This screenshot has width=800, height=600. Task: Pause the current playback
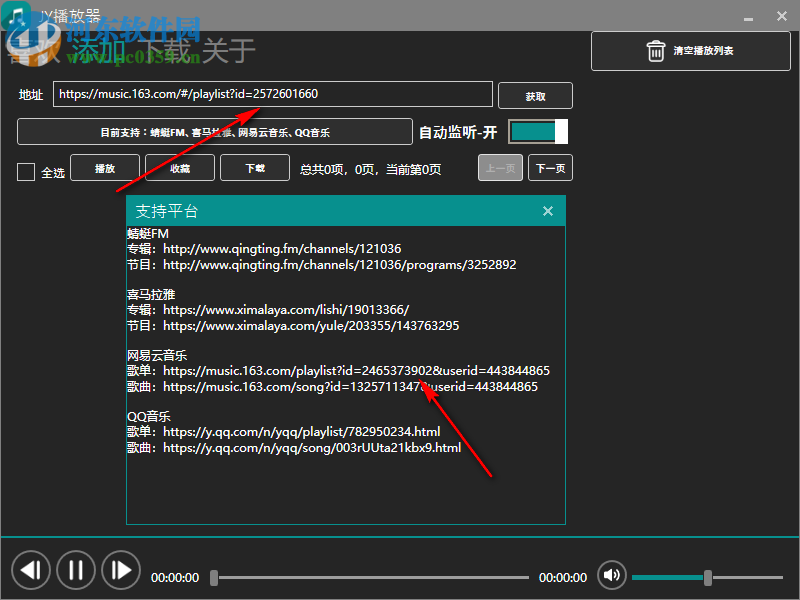pos(76,569)
